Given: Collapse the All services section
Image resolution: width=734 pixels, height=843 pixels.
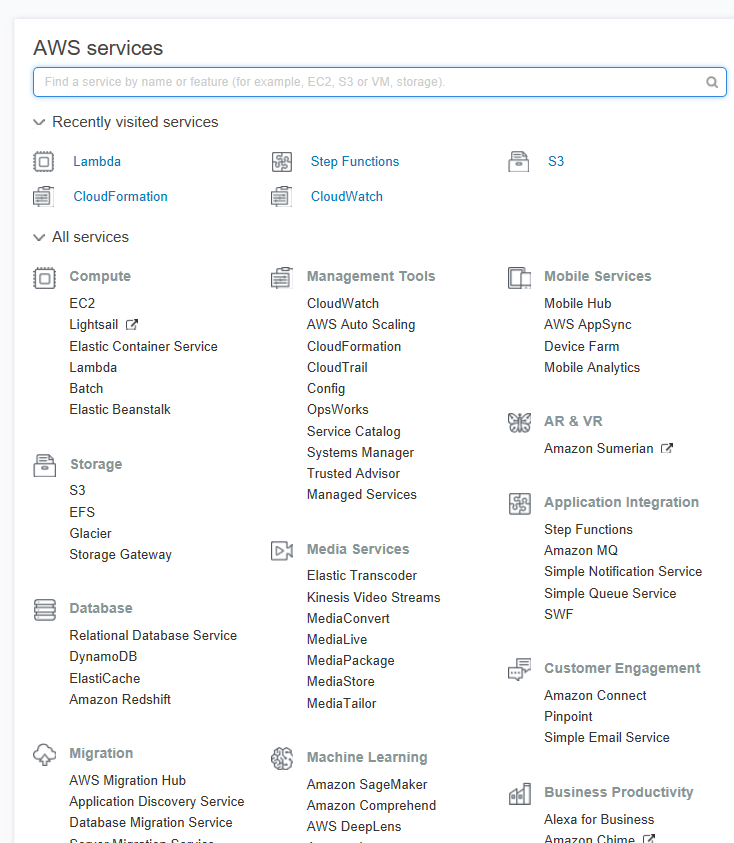Looking at the screenshot, I should [x=39, y=237].
